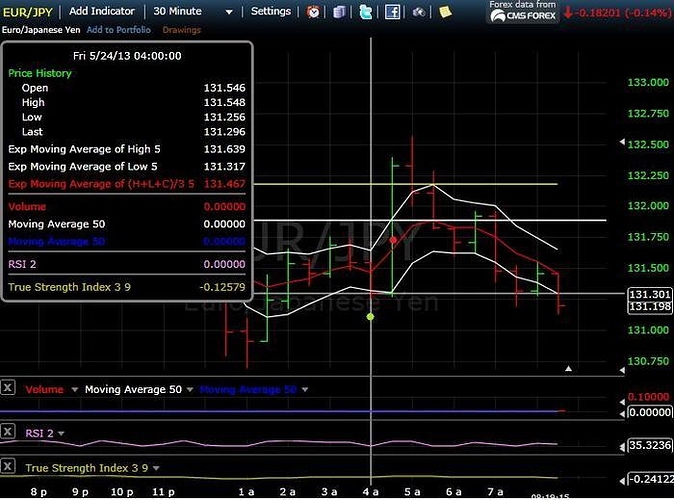Click the documents stack icon in toolbar
Viewport: 674px width, 500px height.
(339, 12)
